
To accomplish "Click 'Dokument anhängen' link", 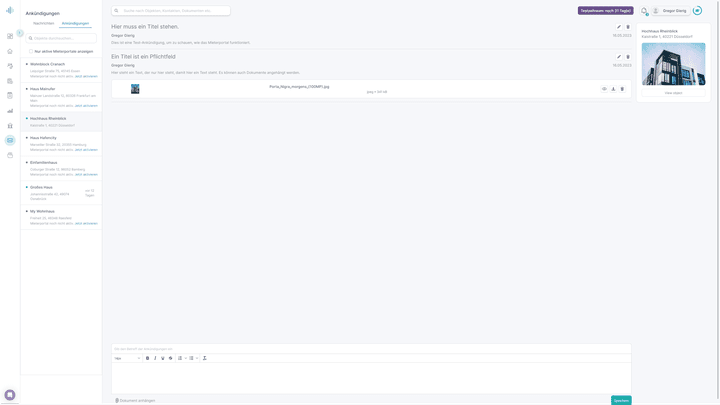I will coord(136,400).
